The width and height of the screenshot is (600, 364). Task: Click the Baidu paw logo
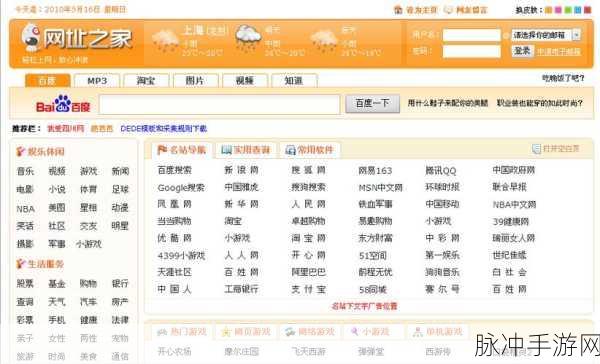[x=62, y=103]
